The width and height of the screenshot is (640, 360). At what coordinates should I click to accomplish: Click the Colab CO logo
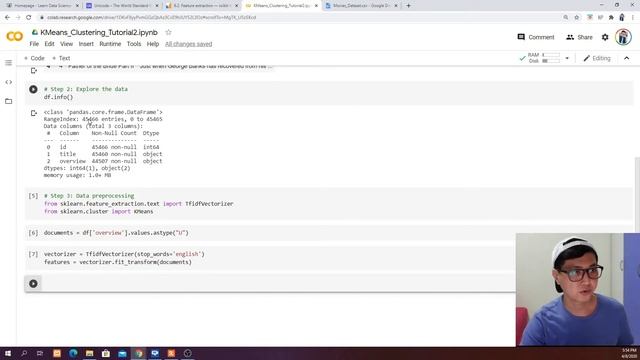click(x=15, y=37)
